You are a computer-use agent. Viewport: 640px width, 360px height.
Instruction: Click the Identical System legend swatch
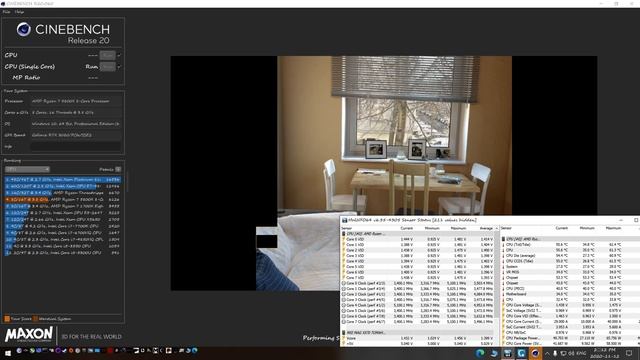click(x=35, y=319)
